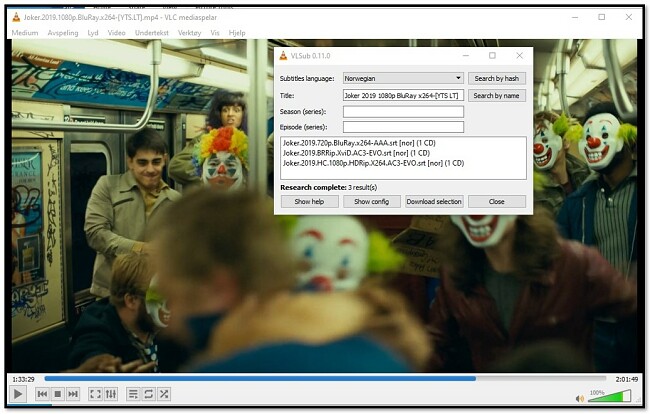This screenshot has width=650, height=414.
Task: Click VLC cone icon in main title bar
Action: (16, 17)
